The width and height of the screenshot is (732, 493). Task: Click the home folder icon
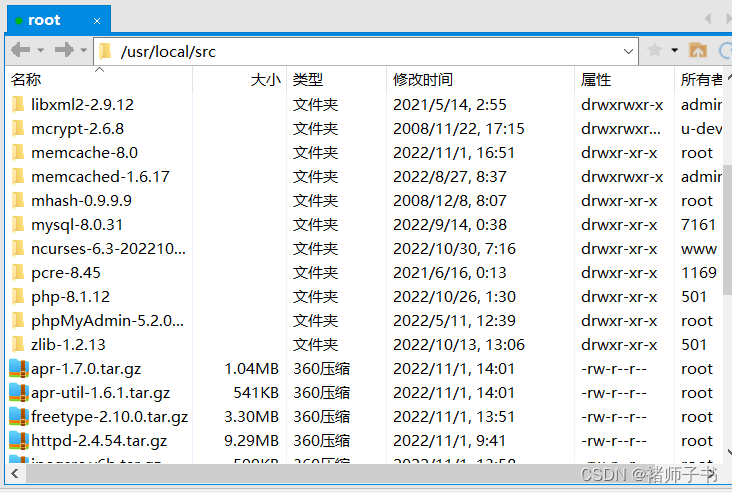[x=698, y=49]
